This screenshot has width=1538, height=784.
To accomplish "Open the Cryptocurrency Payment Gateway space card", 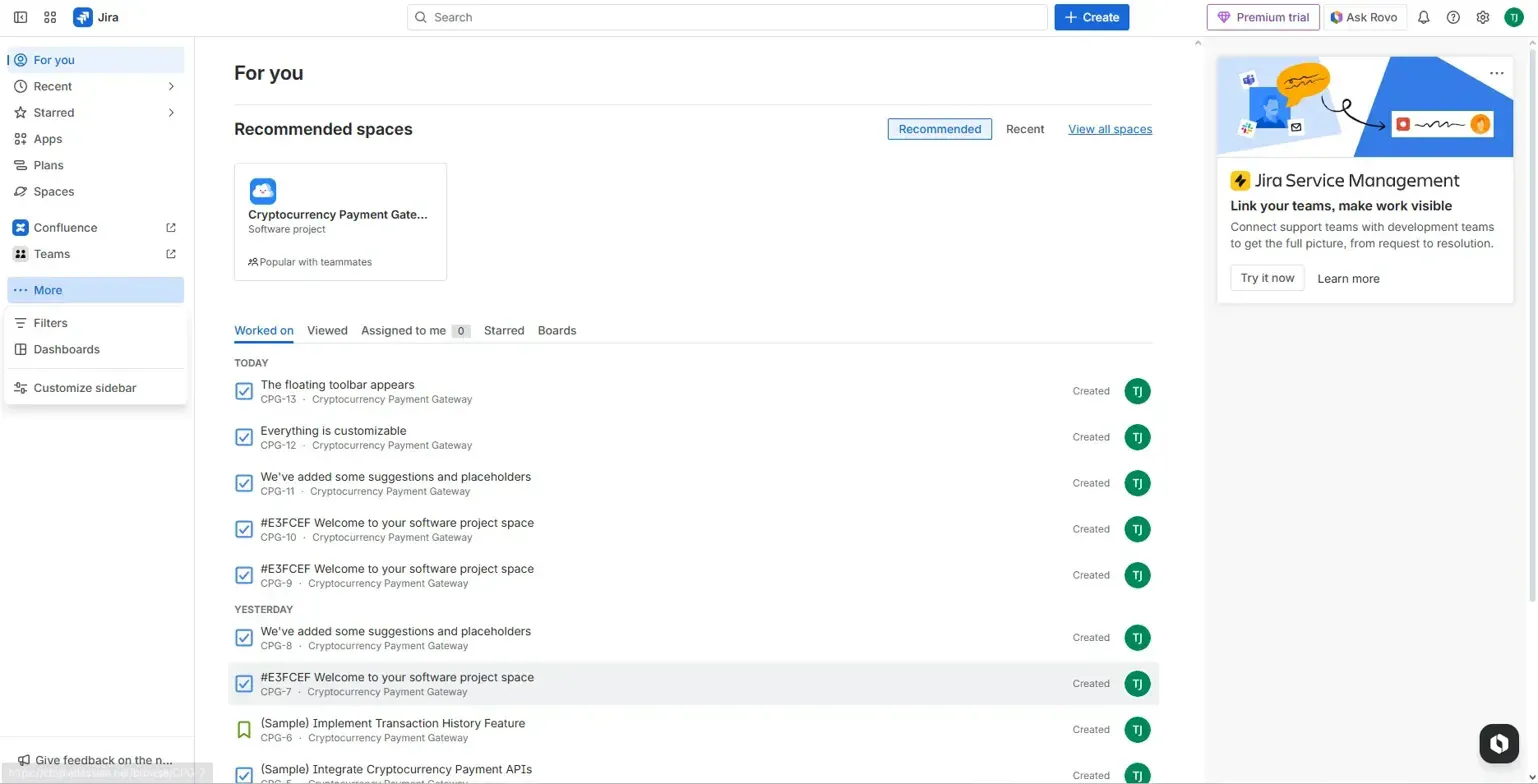I will 340,221.
